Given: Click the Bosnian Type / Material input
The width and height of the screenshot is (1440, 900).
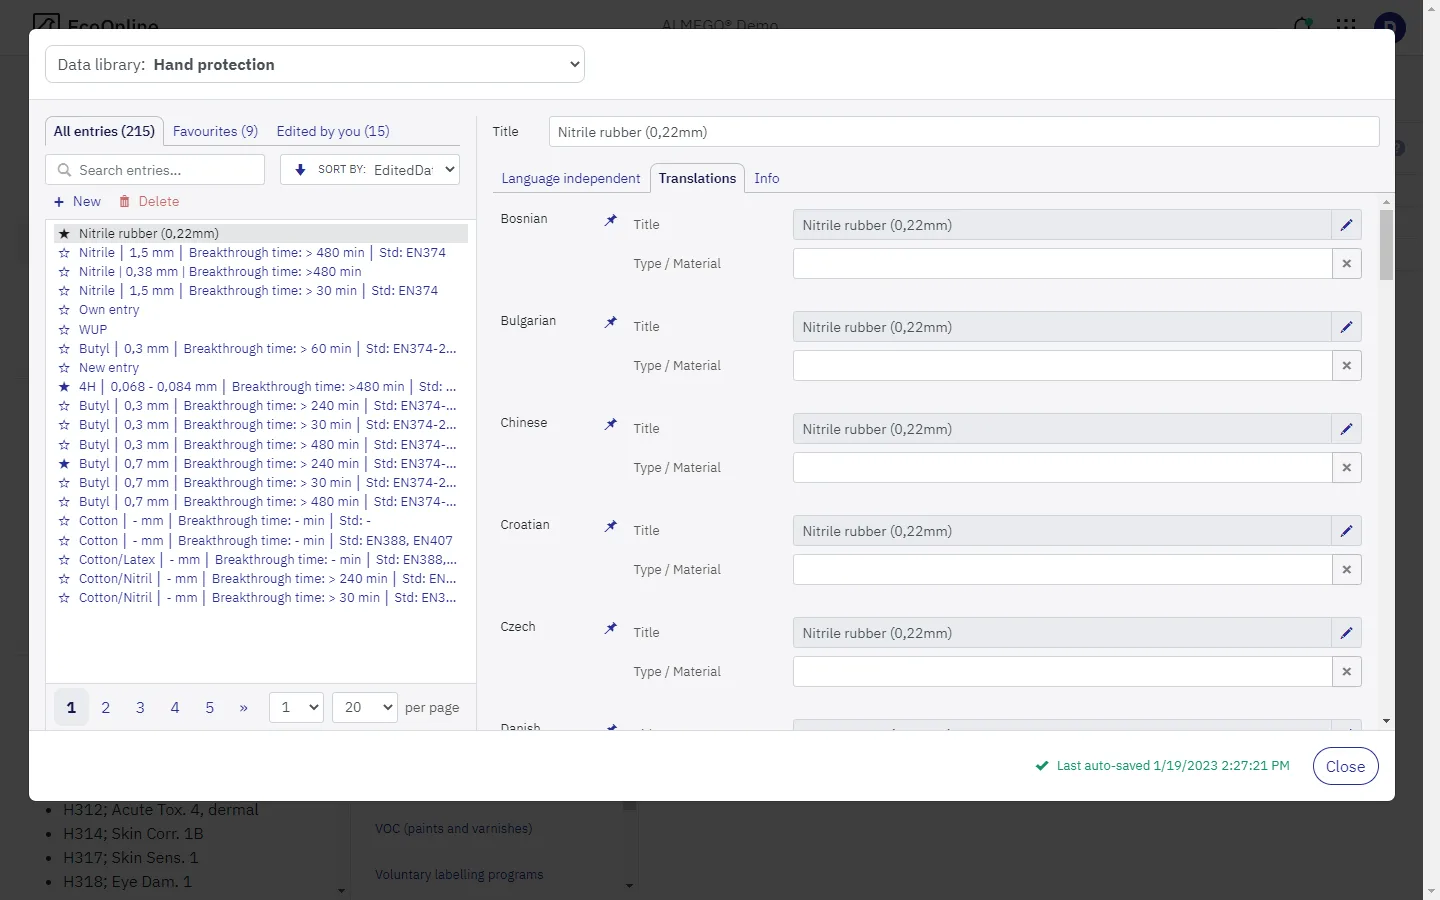Looking at the screenshot, I should 1062,264.
